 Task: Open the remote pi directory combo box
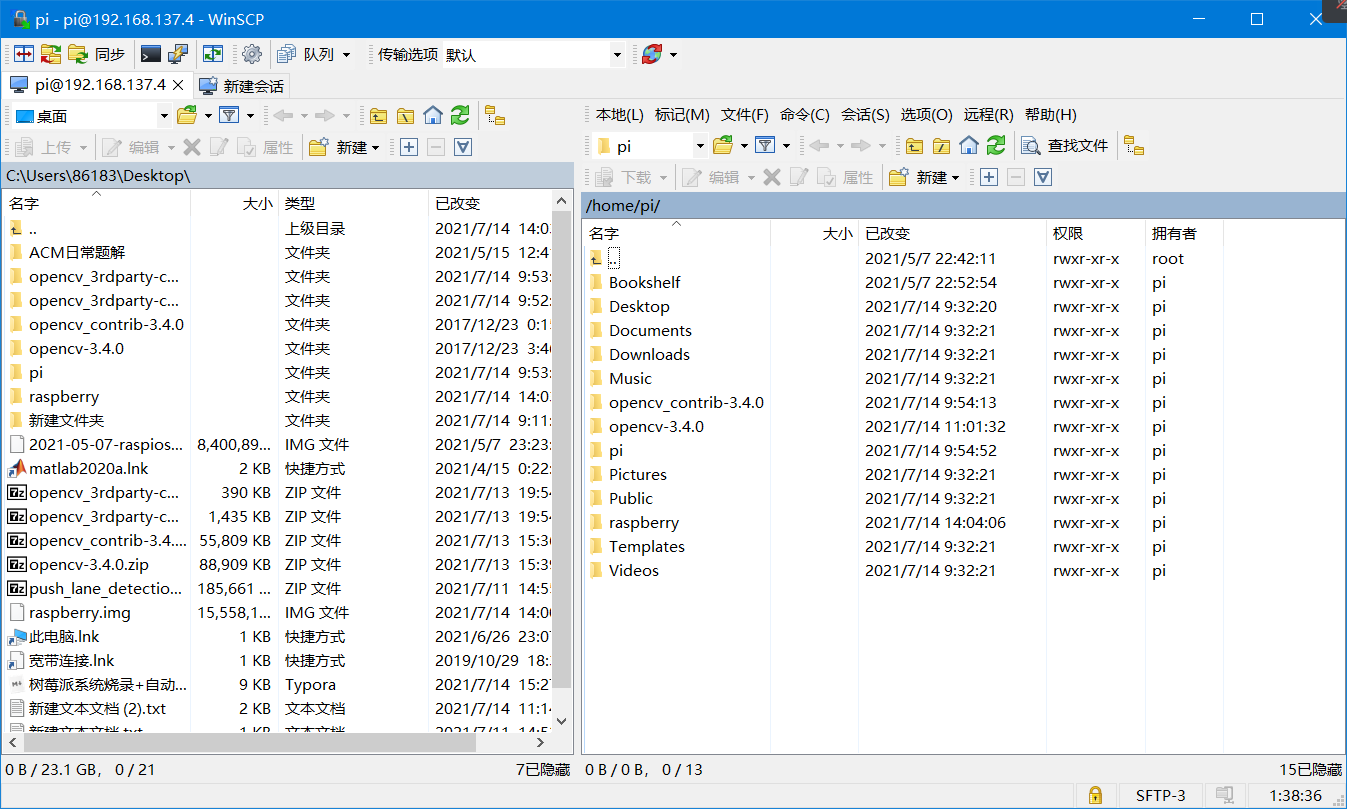650,146
